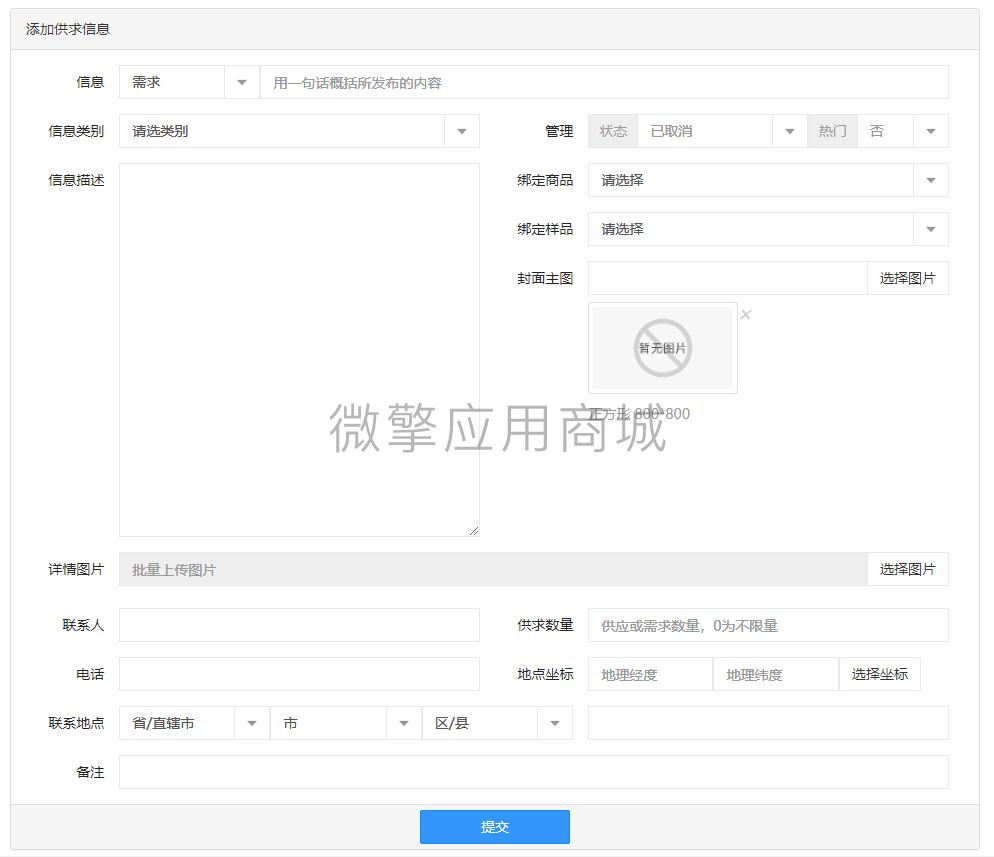Open the 省/直辖市 dropdown
Screen dimensions: 994x857
coord(194,723)
